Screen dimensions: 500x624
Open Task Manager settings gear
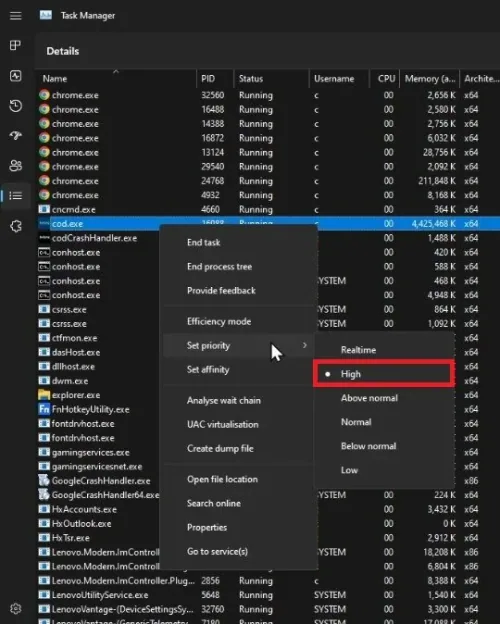pyautogui.click(x=16, y=608)
